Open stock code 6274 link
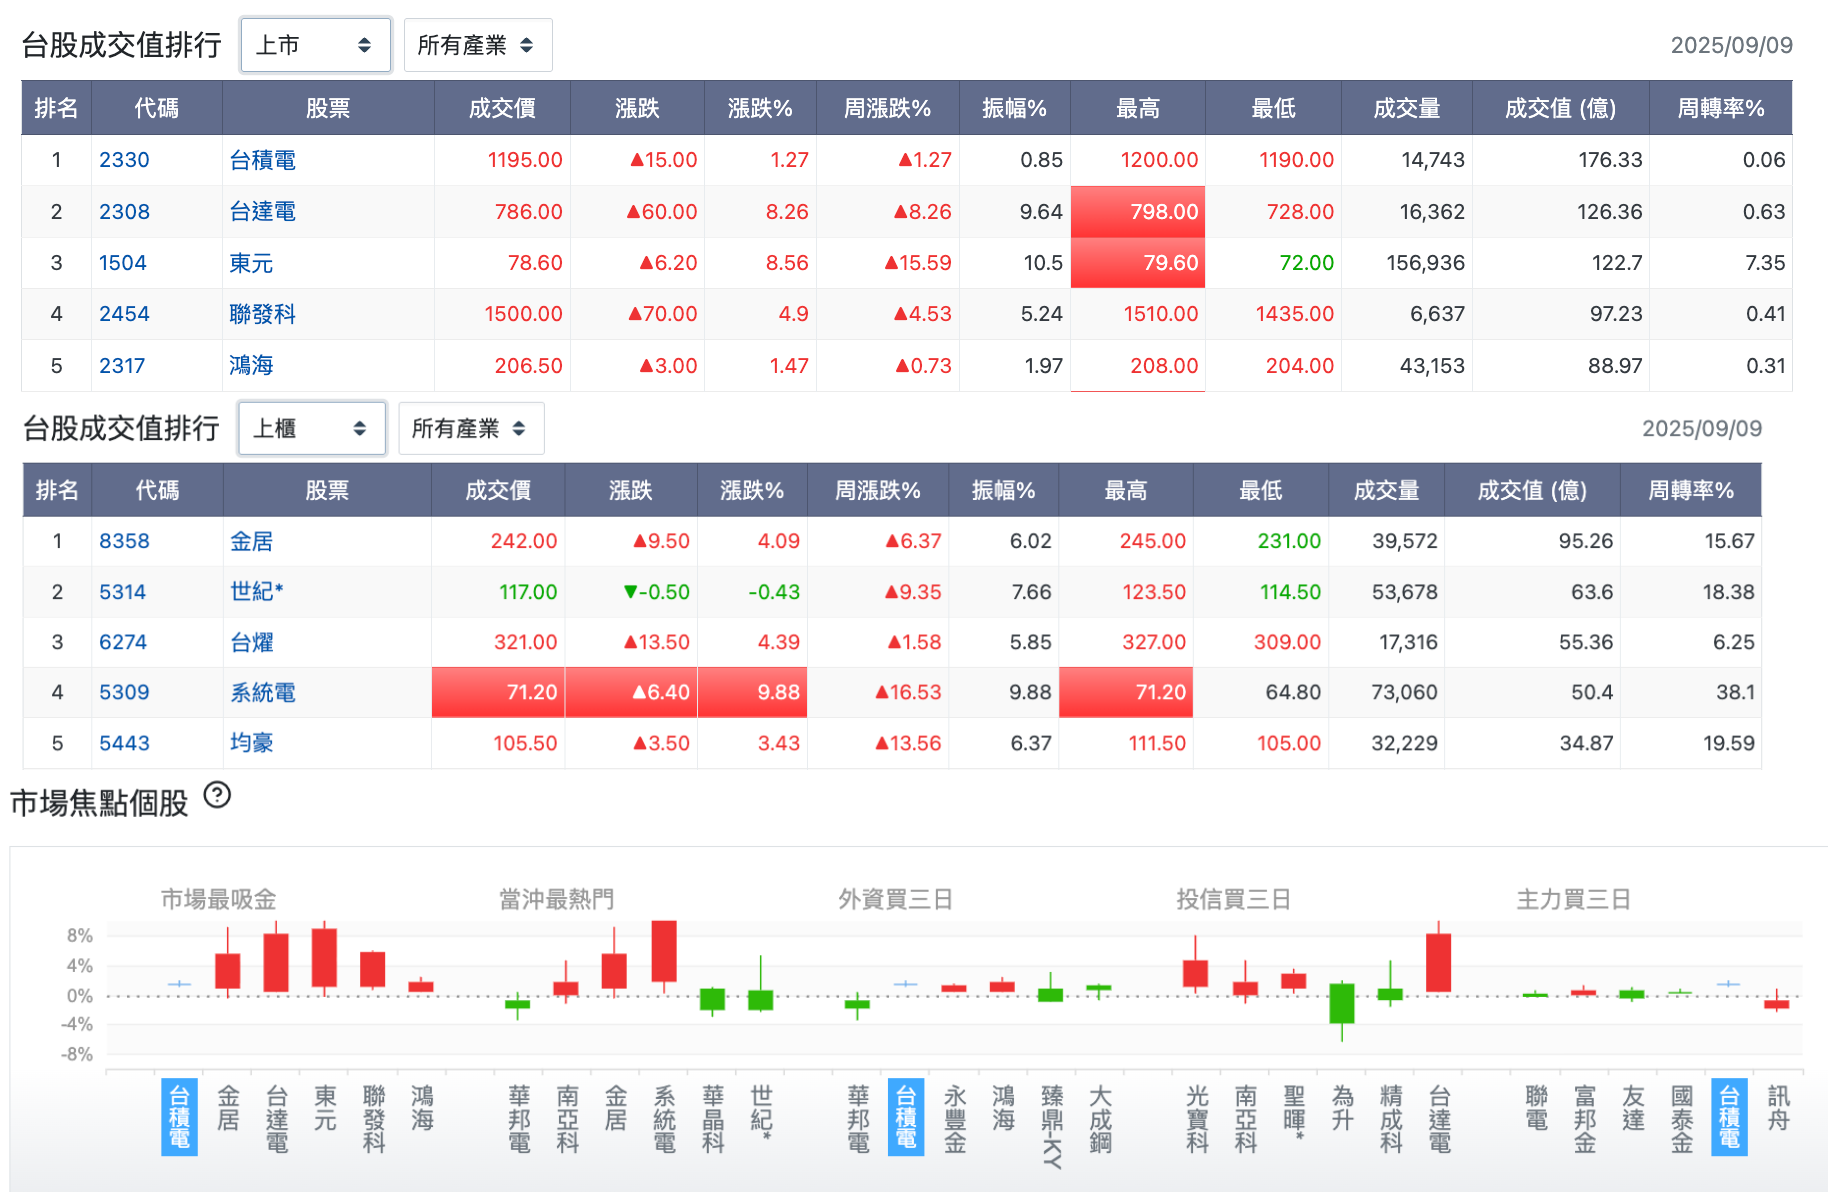The width and height of the screenshot is (1828, 1192). pos(123,642)
